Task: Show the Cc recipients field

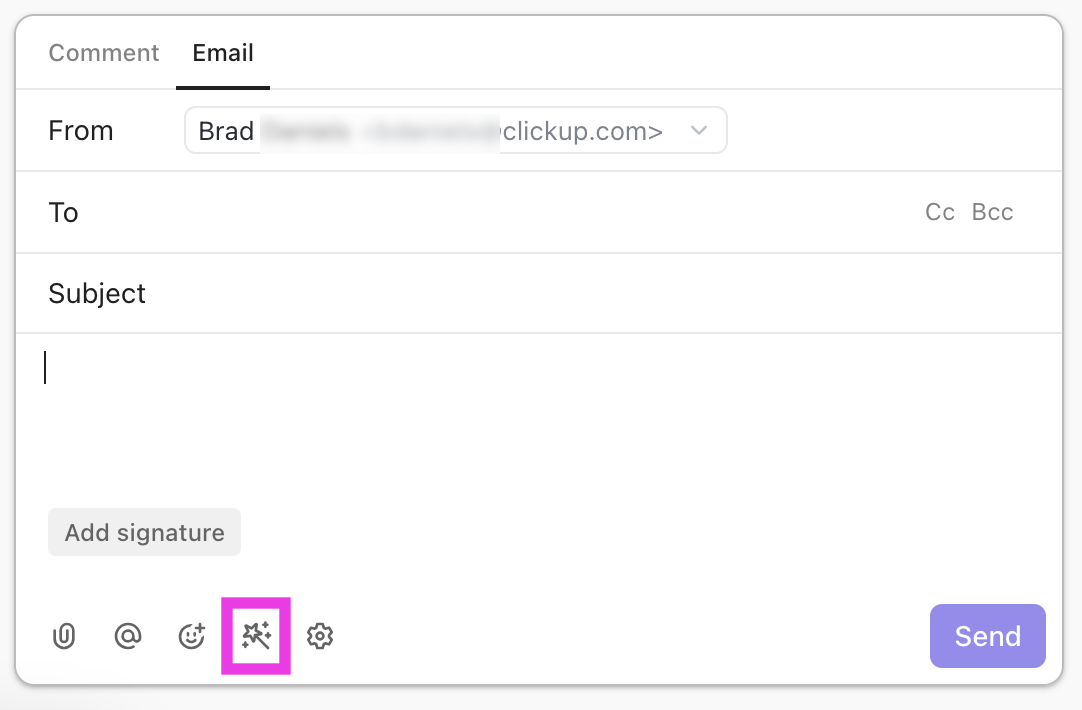Action: tap(940, 212)
